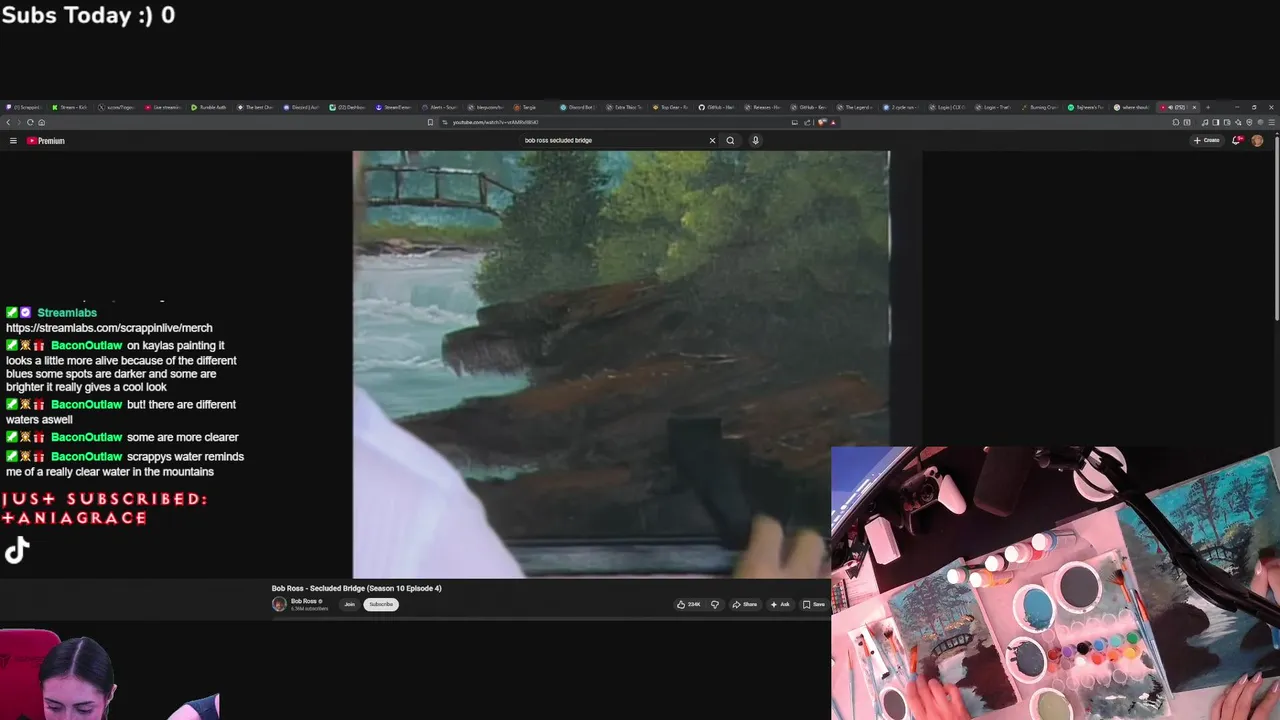Open the Bob Ross channel avatar

pyautogui.click(x=279, y=604)
